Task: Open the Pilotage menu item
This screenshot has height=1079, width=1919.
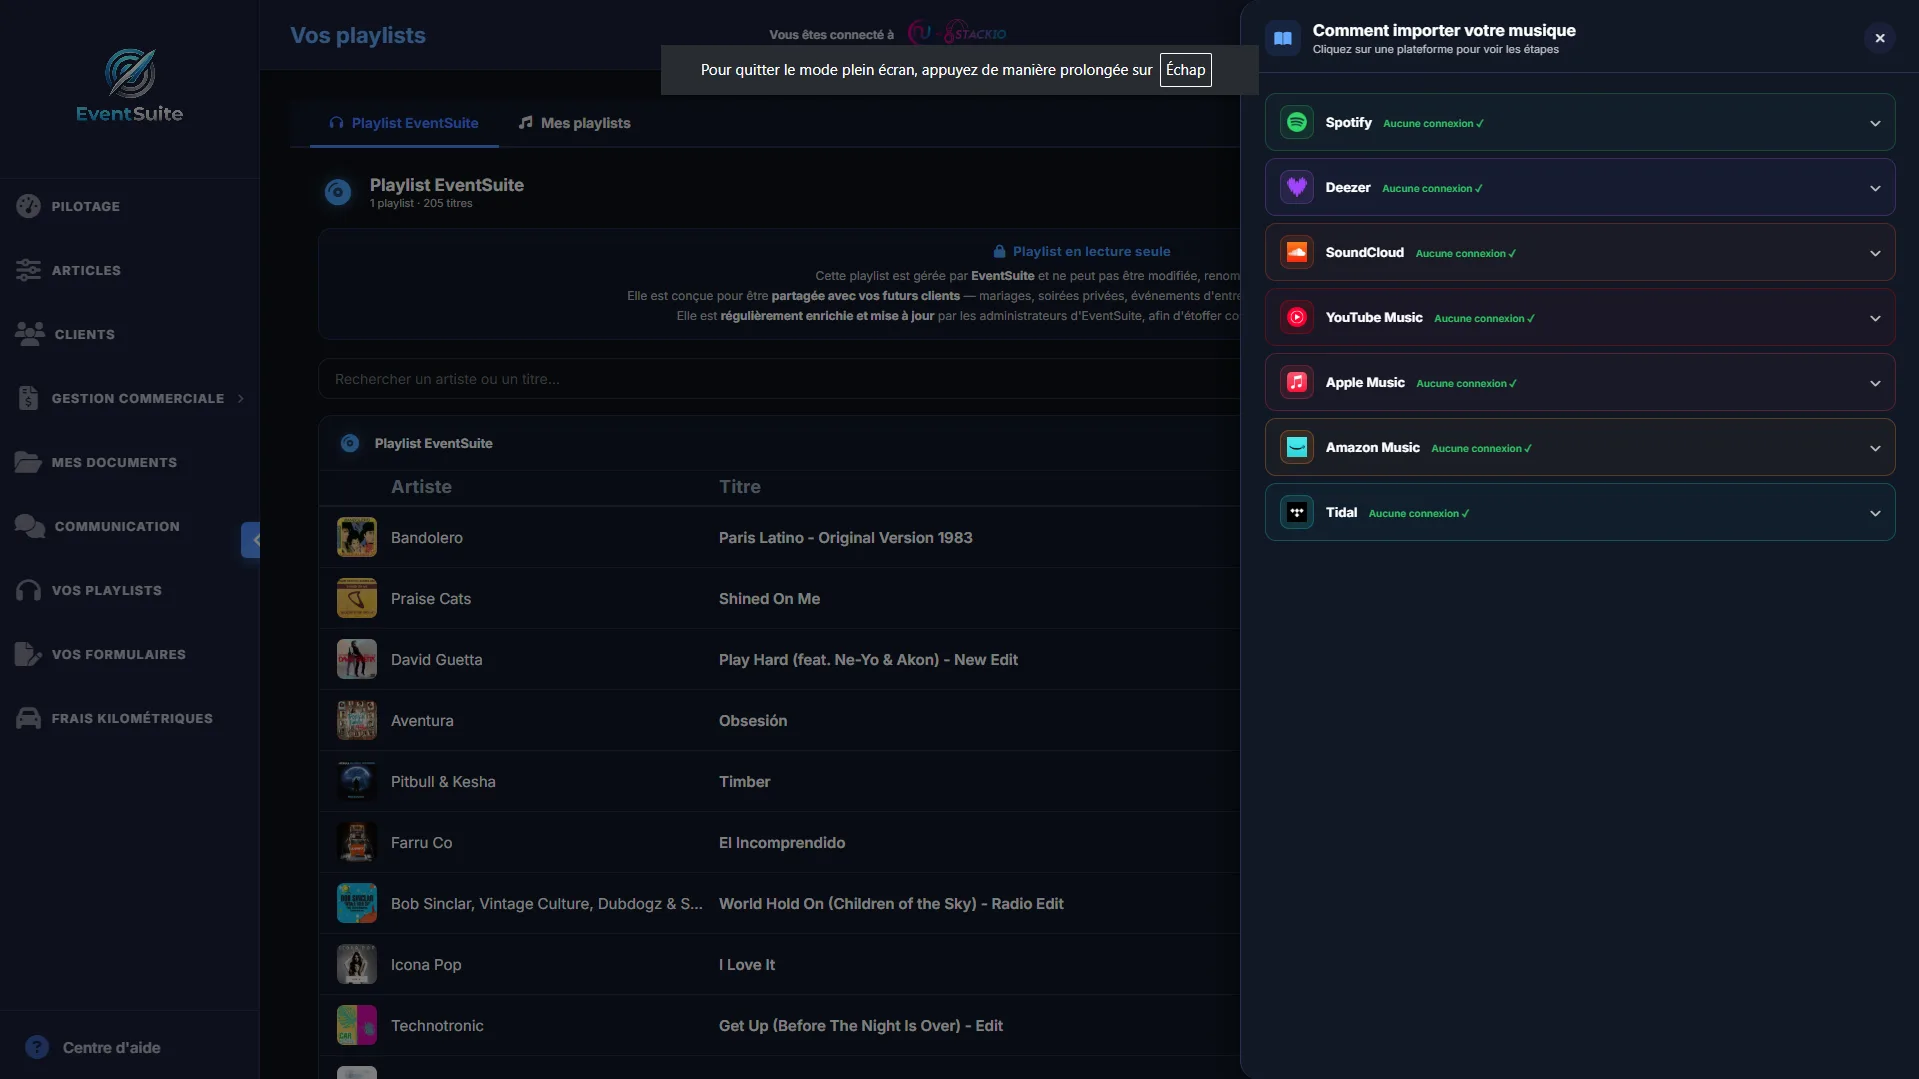Action: point(86,206)
